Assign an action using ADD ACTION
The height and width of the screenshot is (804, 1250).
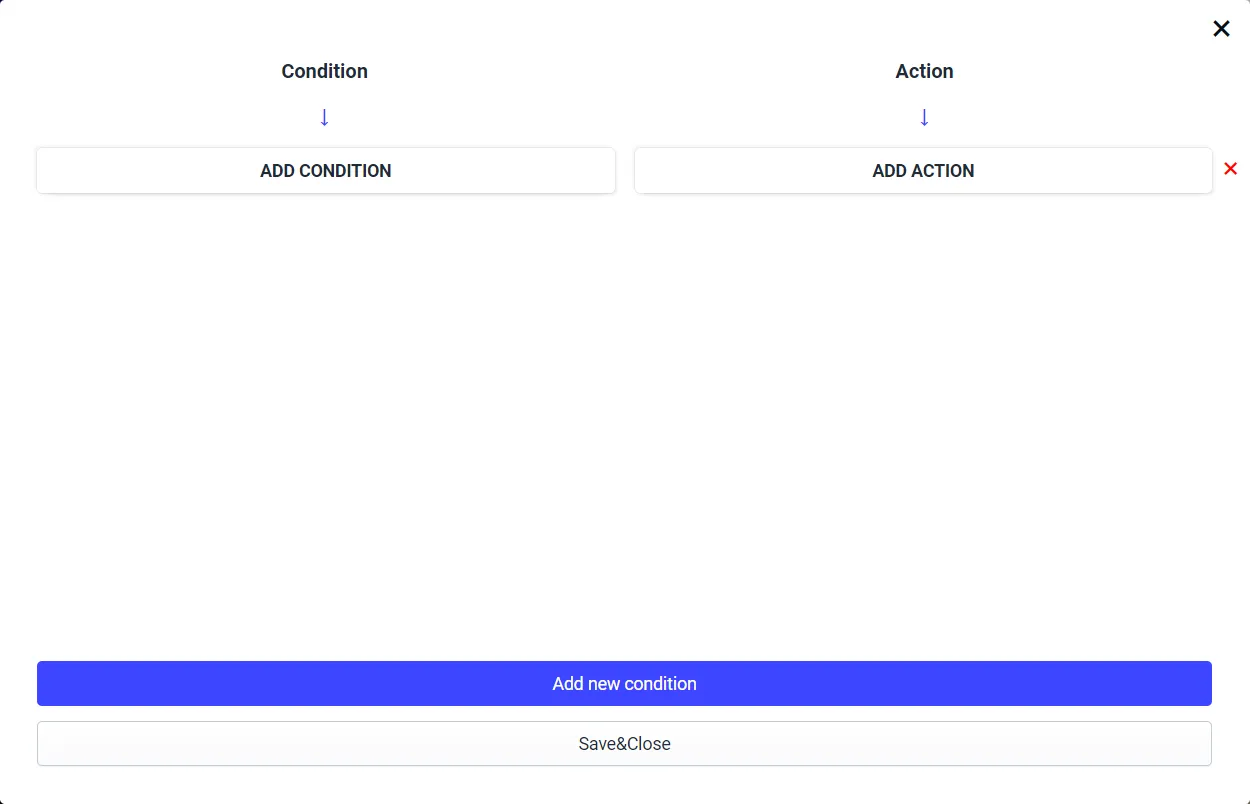coord(923,170)
